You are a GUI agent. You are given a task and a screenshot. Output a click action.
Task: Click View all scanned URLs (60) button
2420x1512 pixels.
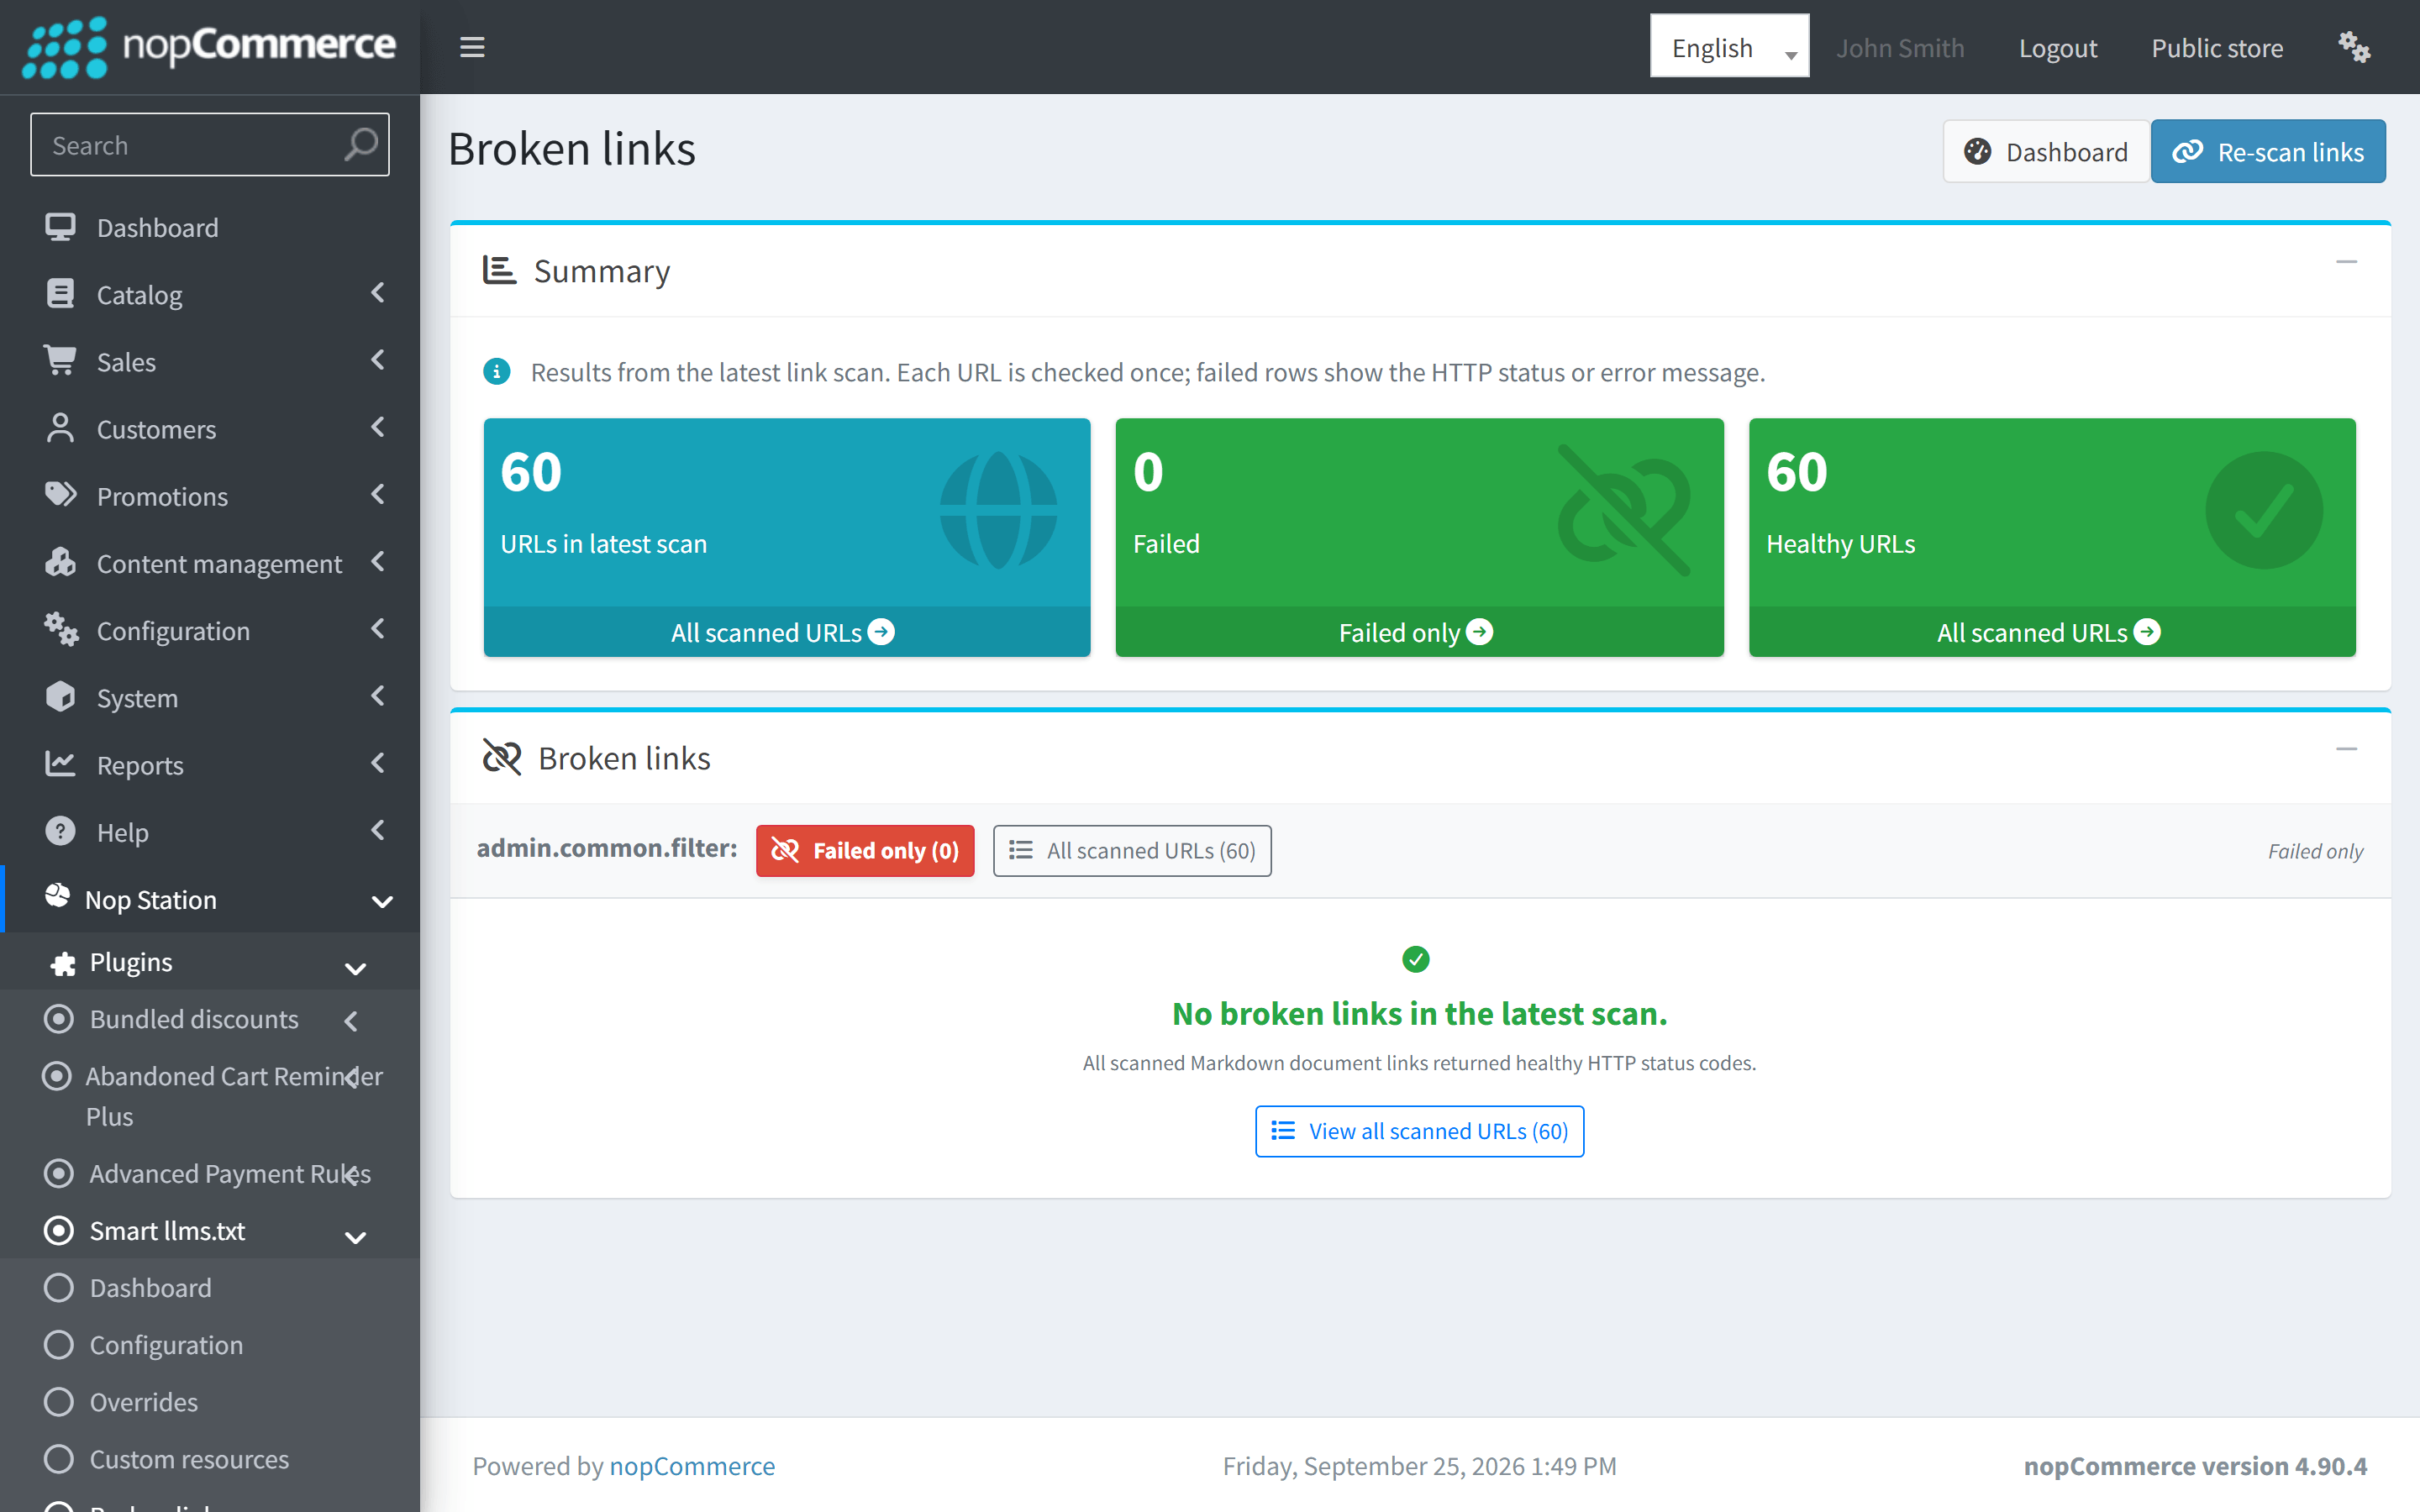click(1419, 1131)
